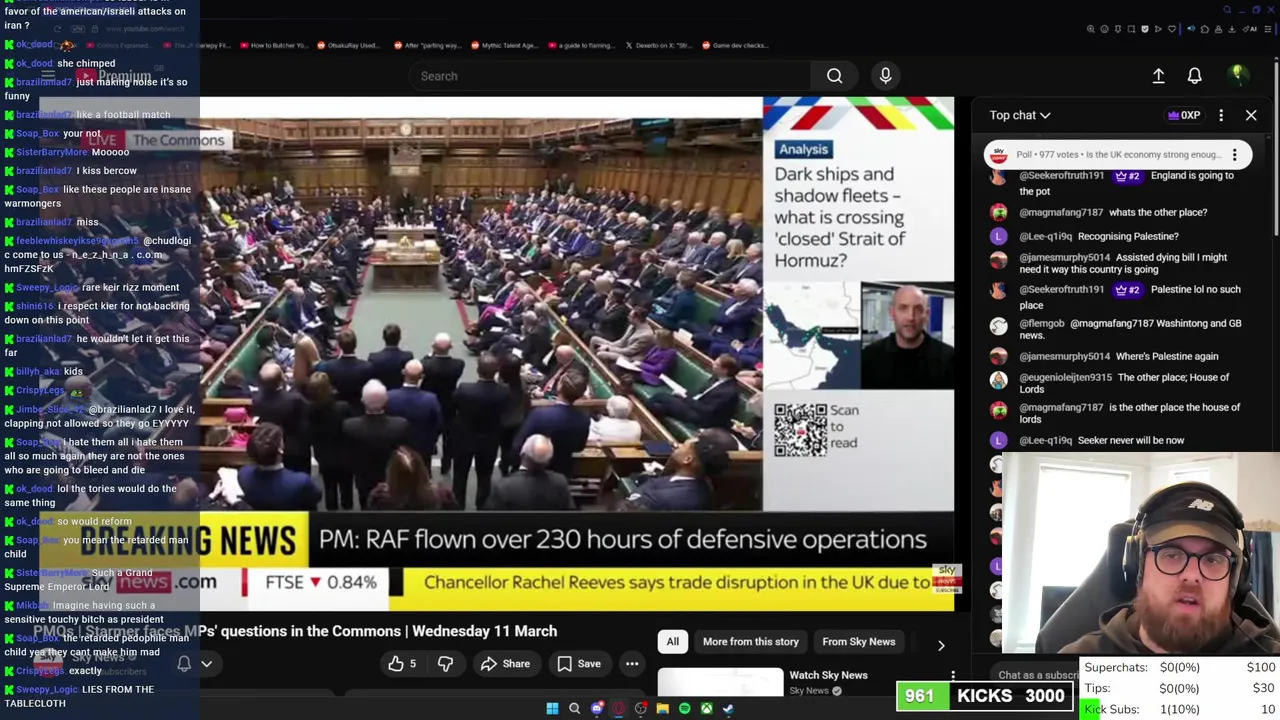Select the More from this story chip
Image resolution: width=1280 pixels, height=720 pixels.
pos(751,642)
